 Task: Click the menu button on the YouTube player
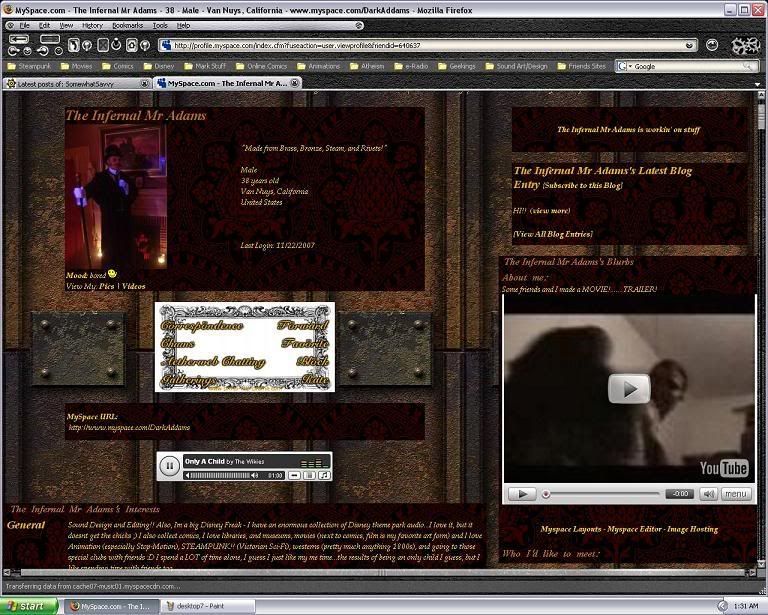click(736, 494)
